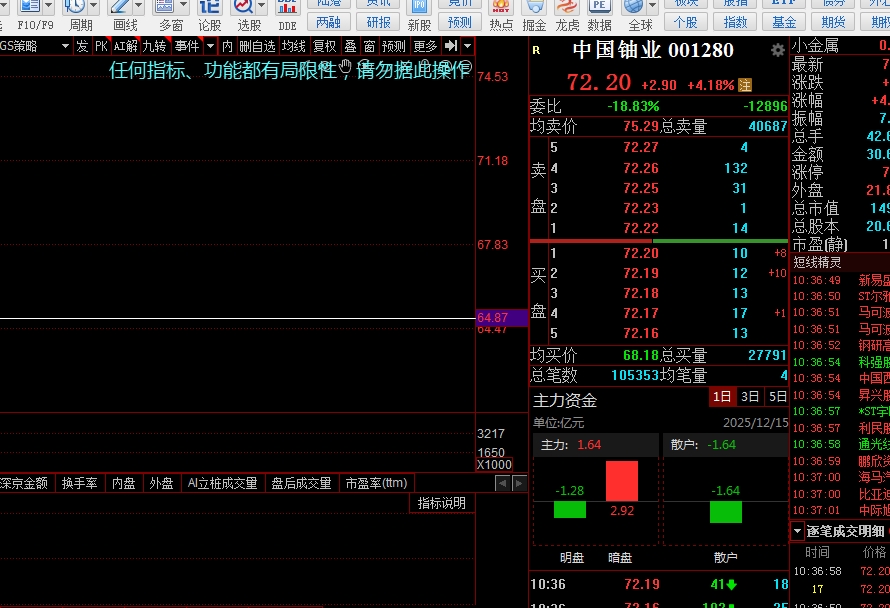
Task: Click the purple 64.87 price axis marker
Action: [502, 317]
